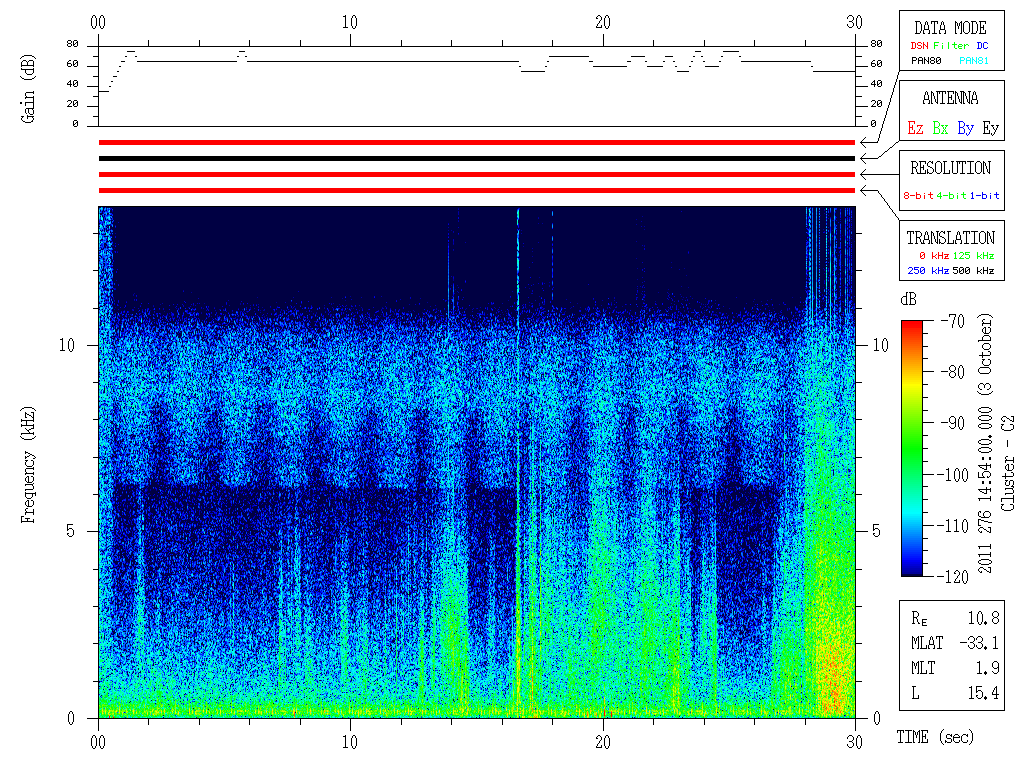Viewport: 1024px width, 768px height.
Task: Click the 00 tick label below the spectrogram
Action: click(98, 742)
